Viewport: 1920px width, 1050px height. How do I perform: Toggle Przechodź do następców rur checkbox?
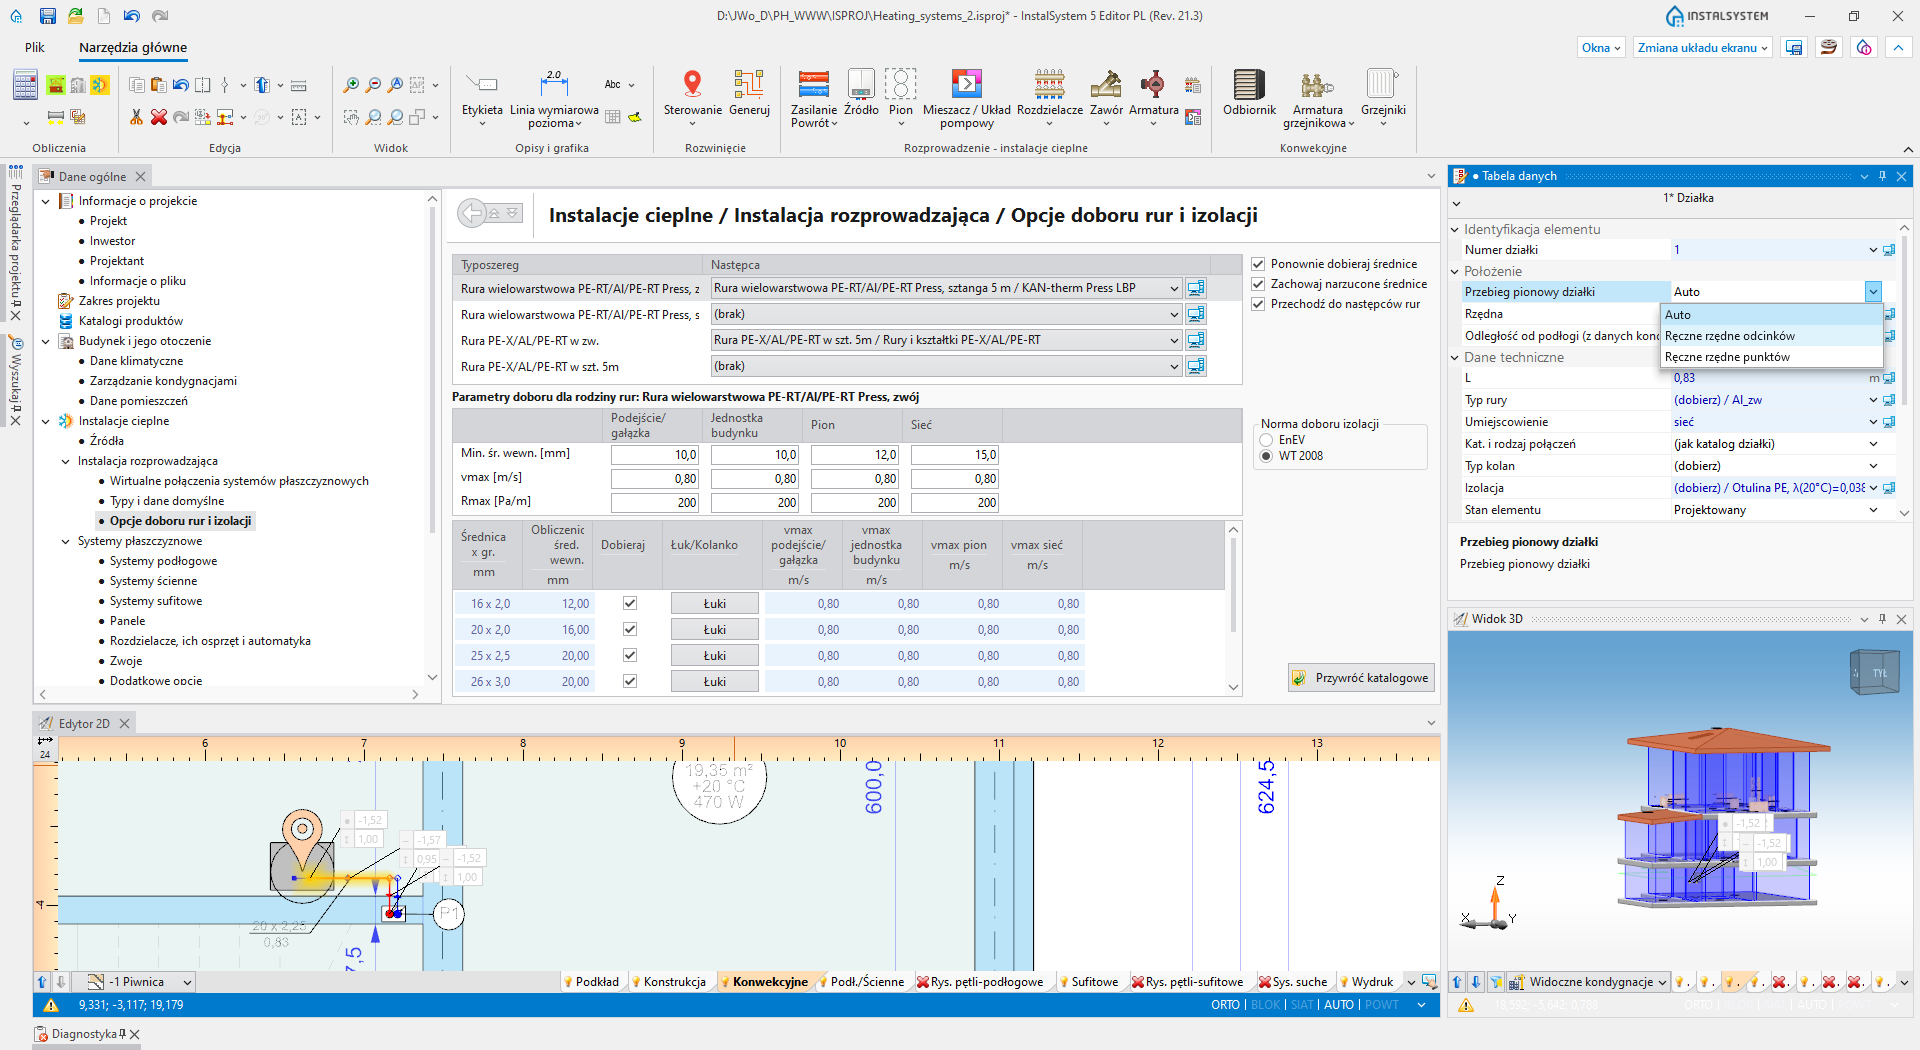pos(1259,304)
